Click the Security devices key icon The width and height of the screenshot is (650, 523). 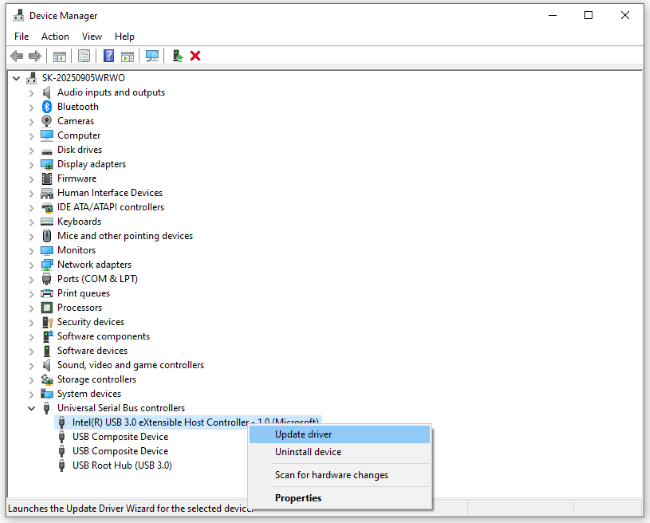coord(48,322)
